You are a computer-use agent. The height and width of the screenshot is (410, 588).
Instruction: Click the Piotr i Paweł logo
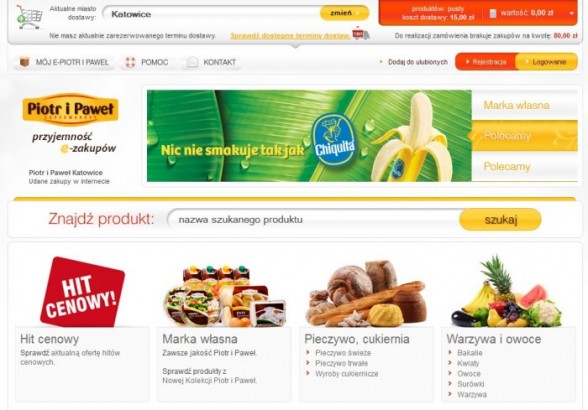coord(70,109)
